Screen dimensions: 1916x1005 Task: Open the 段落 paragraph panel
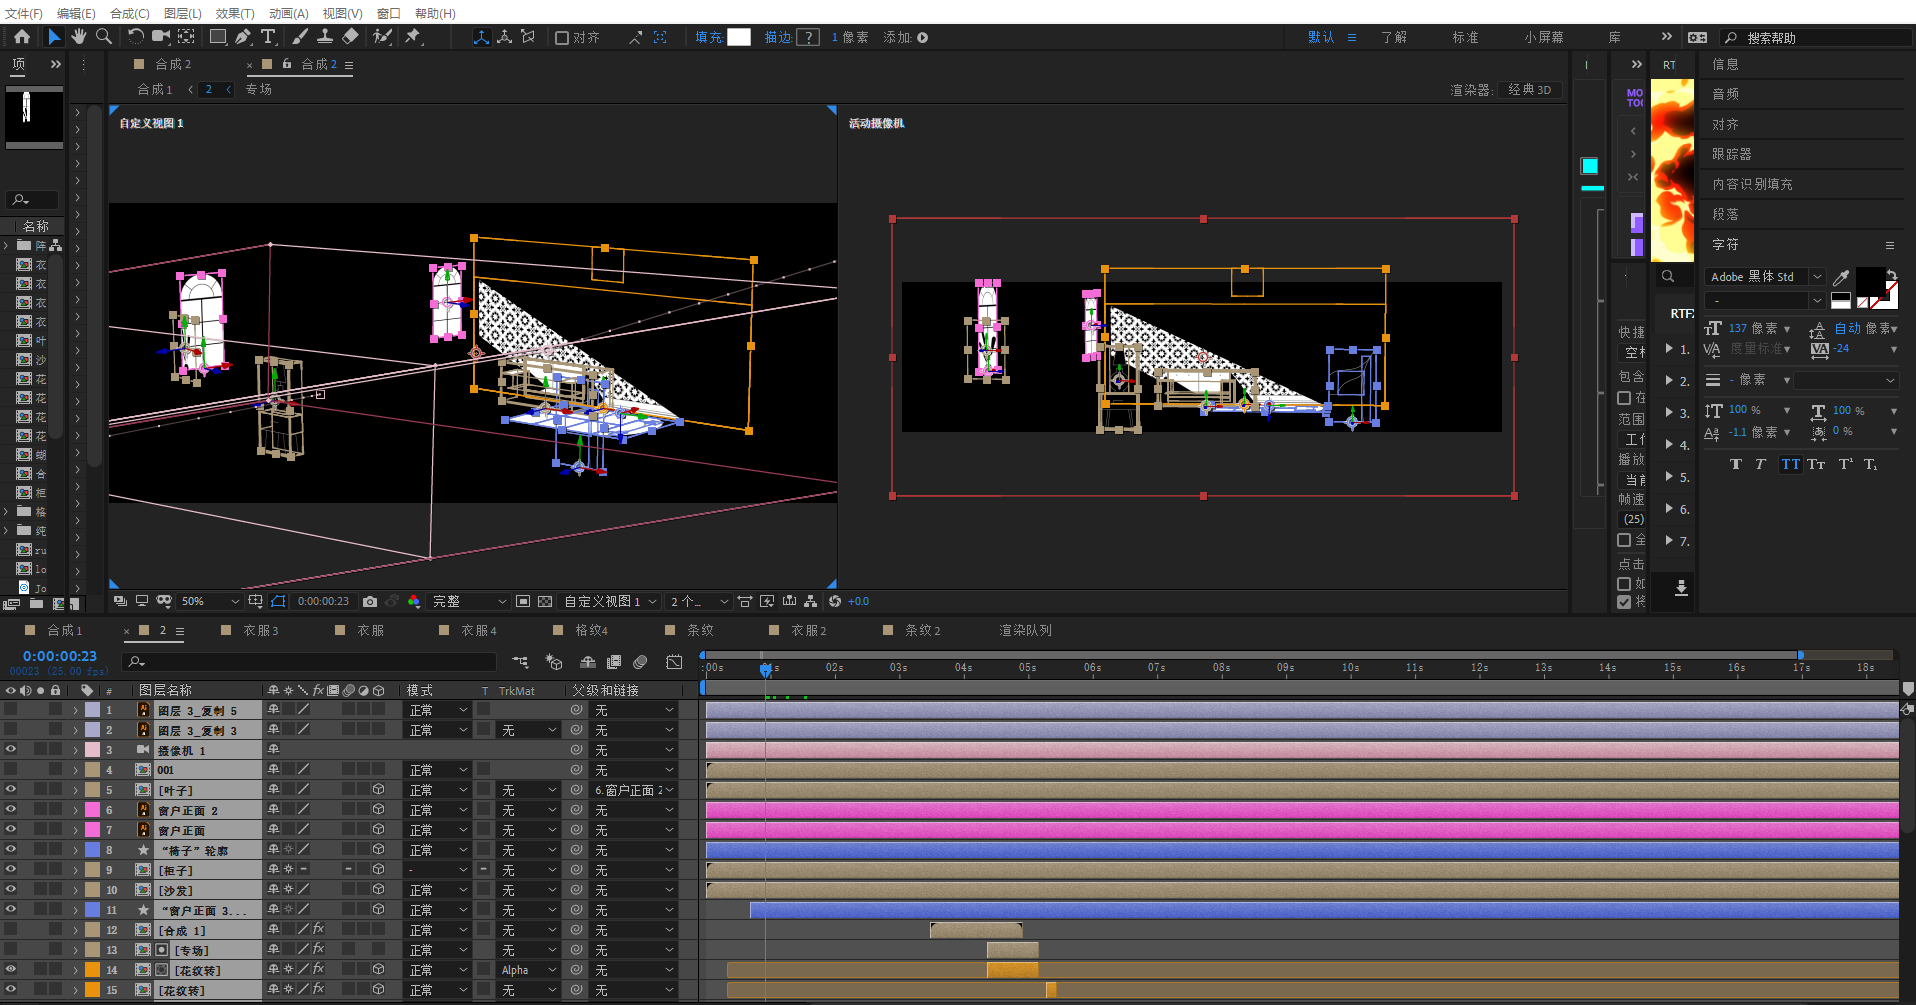1725,214
